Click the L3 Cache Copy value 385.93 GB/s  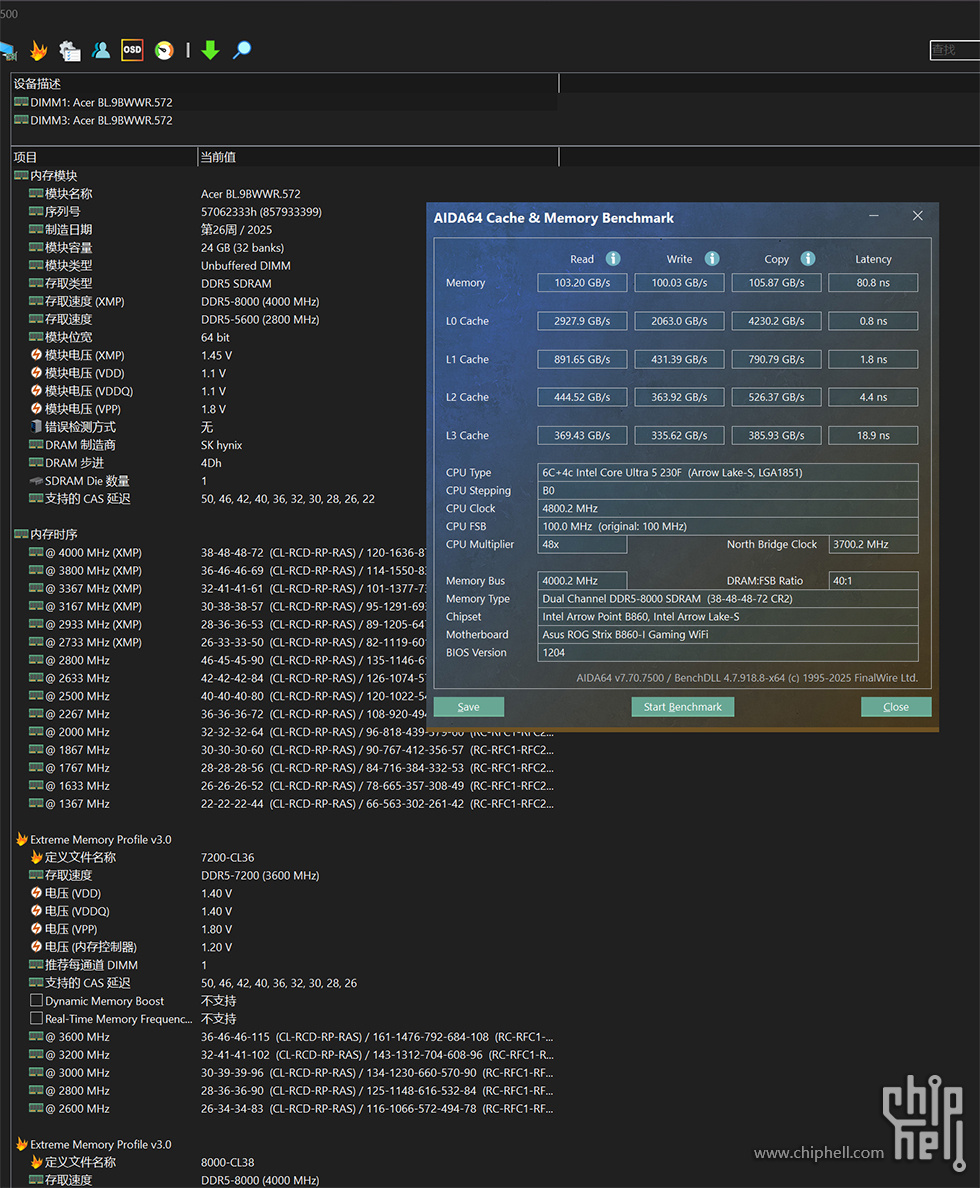[x=776, y=436]
